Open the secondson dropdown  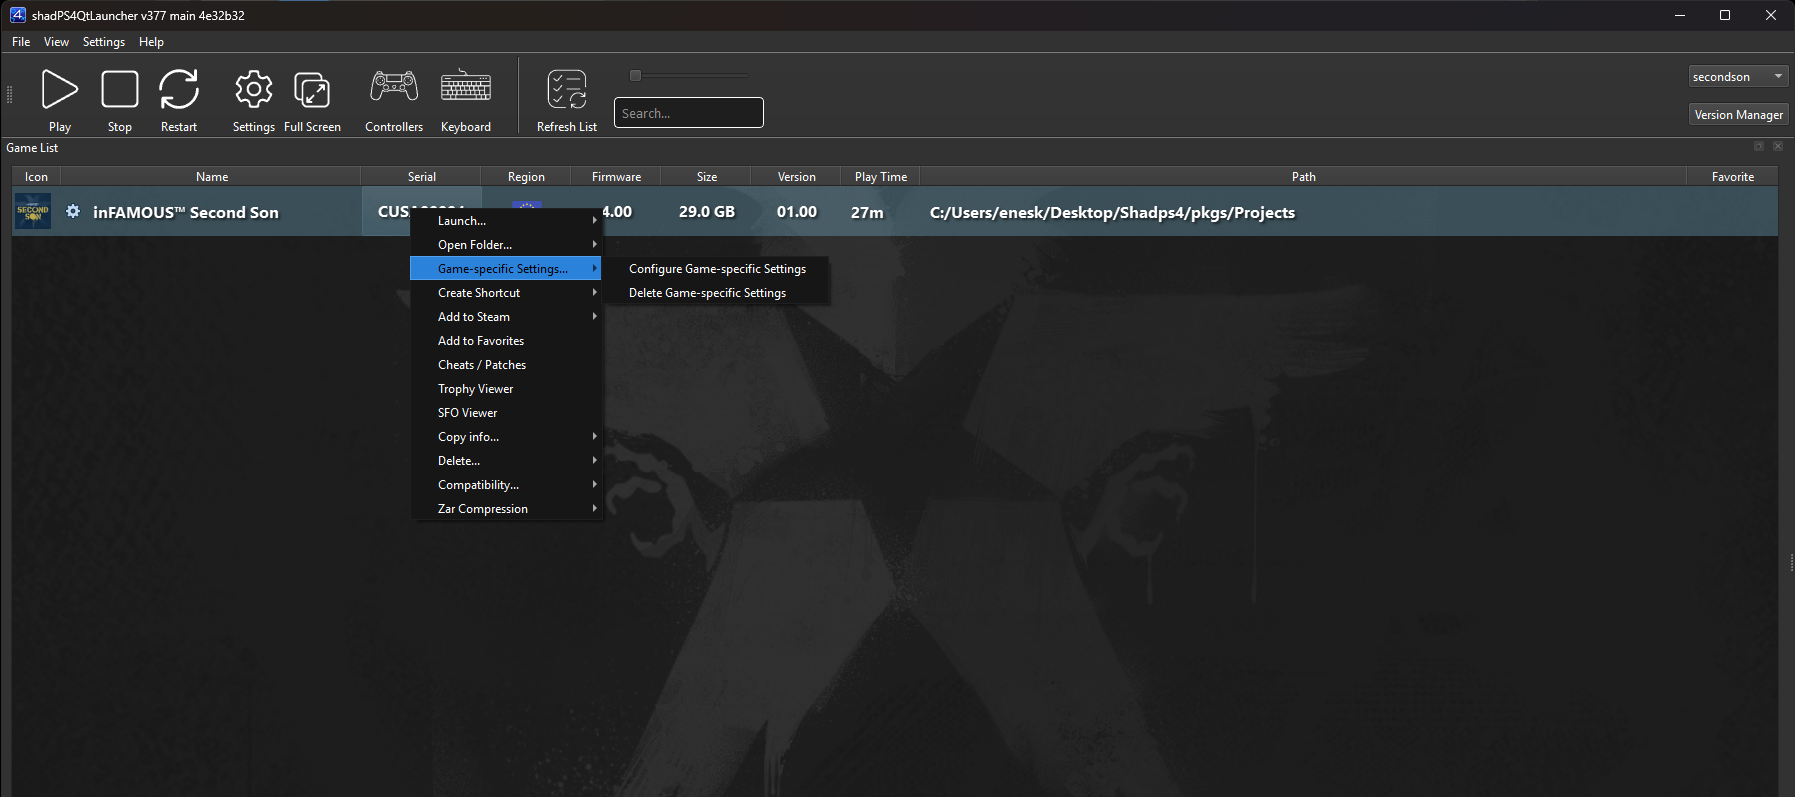tap(1738, 77)
